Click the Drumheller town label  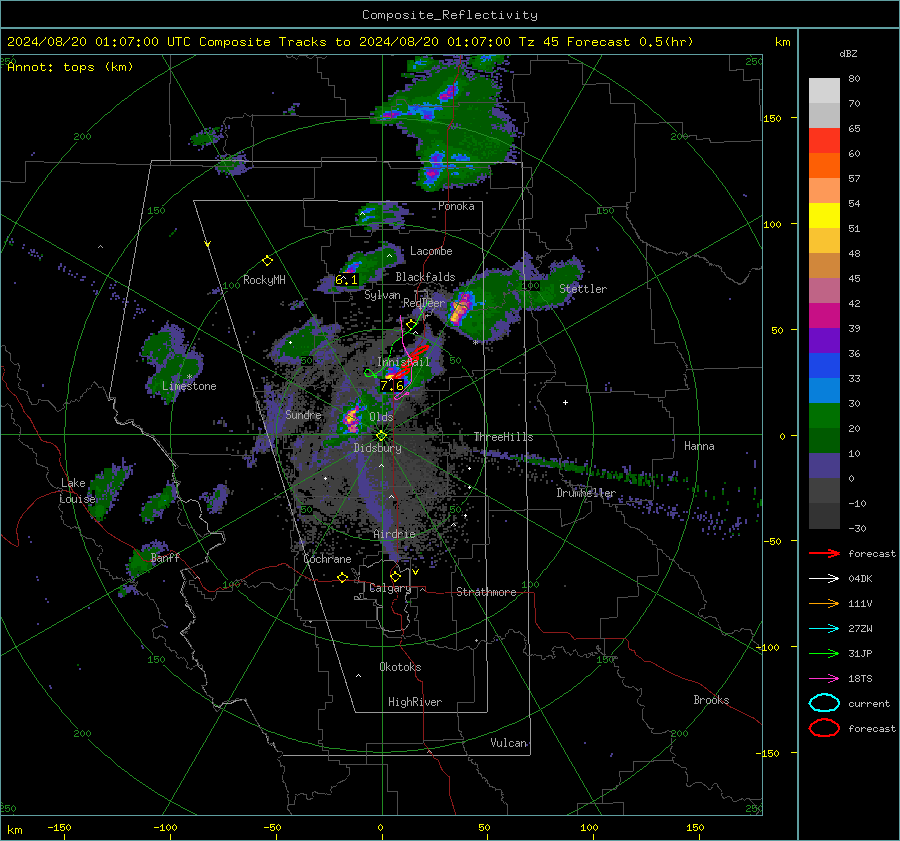pos(586,493)
